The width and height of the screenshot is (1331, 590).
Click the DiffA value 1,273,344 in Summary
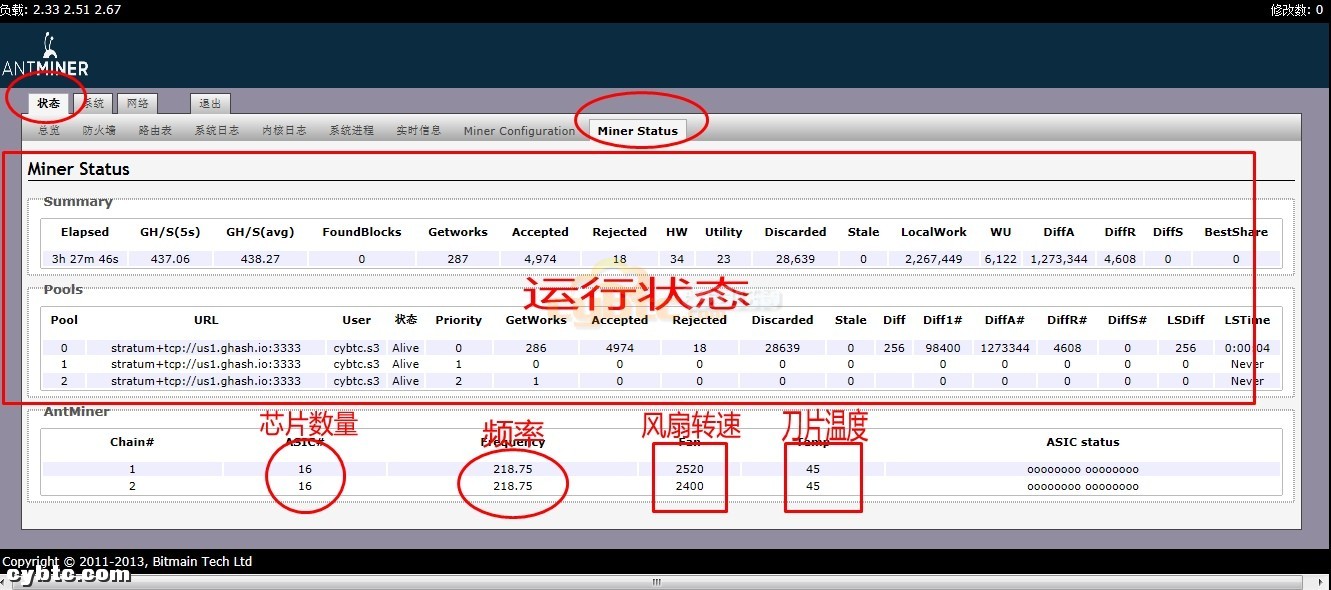pyautogui.click(x=1058, y=259)
